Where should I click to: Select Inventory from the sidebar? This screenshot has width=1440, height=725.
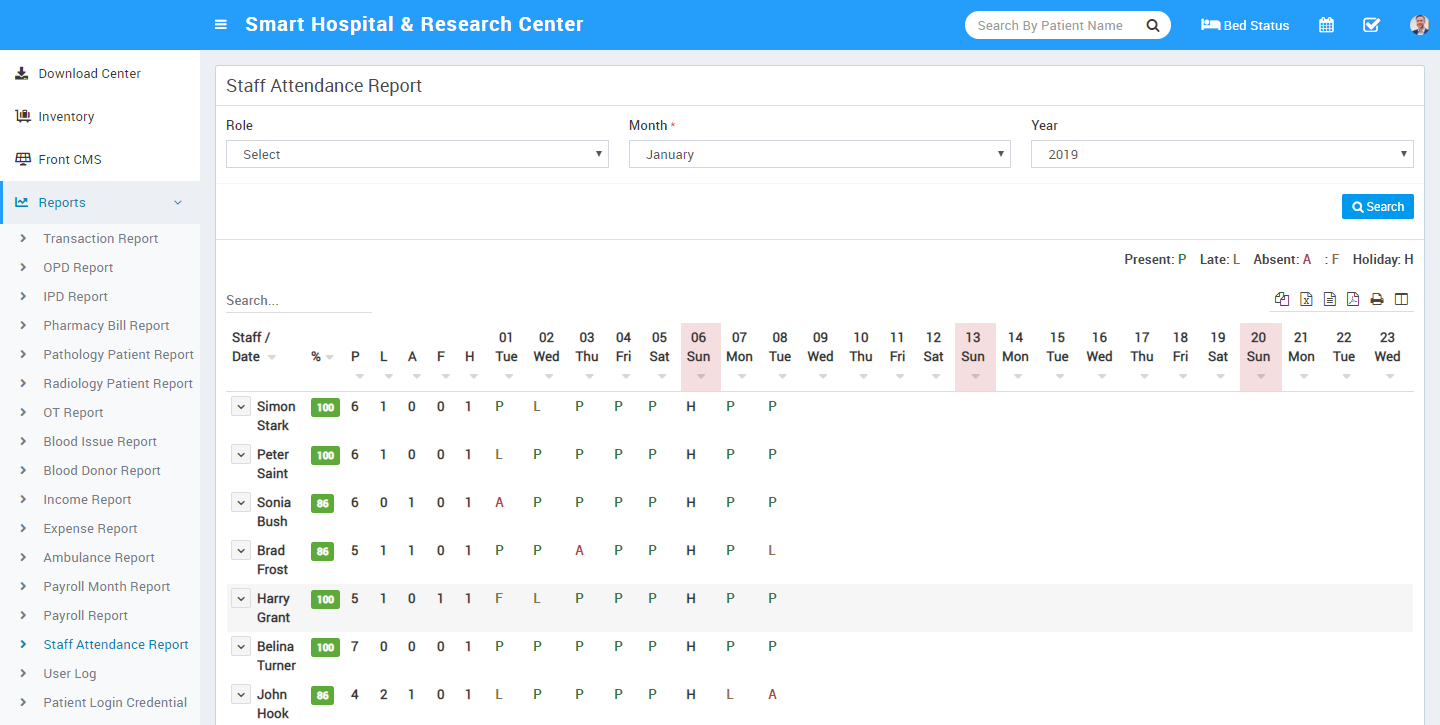[x=66, y=117]
